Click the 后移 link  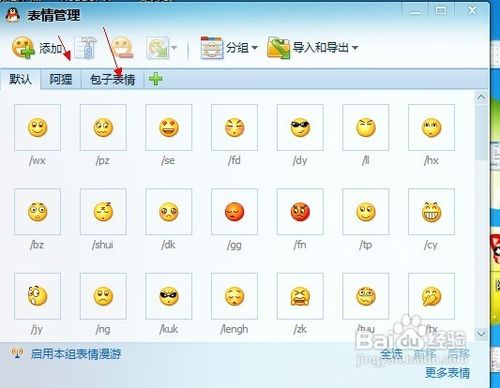coord(458,354)
